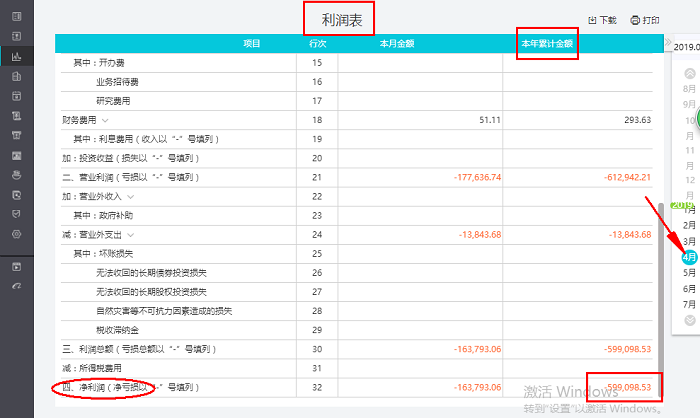Select the 自然灾害等不可抗力因素造成的损失 row label
Image resolution: width=700 pixels, height=418 pixels.
[x=164, y=311]
